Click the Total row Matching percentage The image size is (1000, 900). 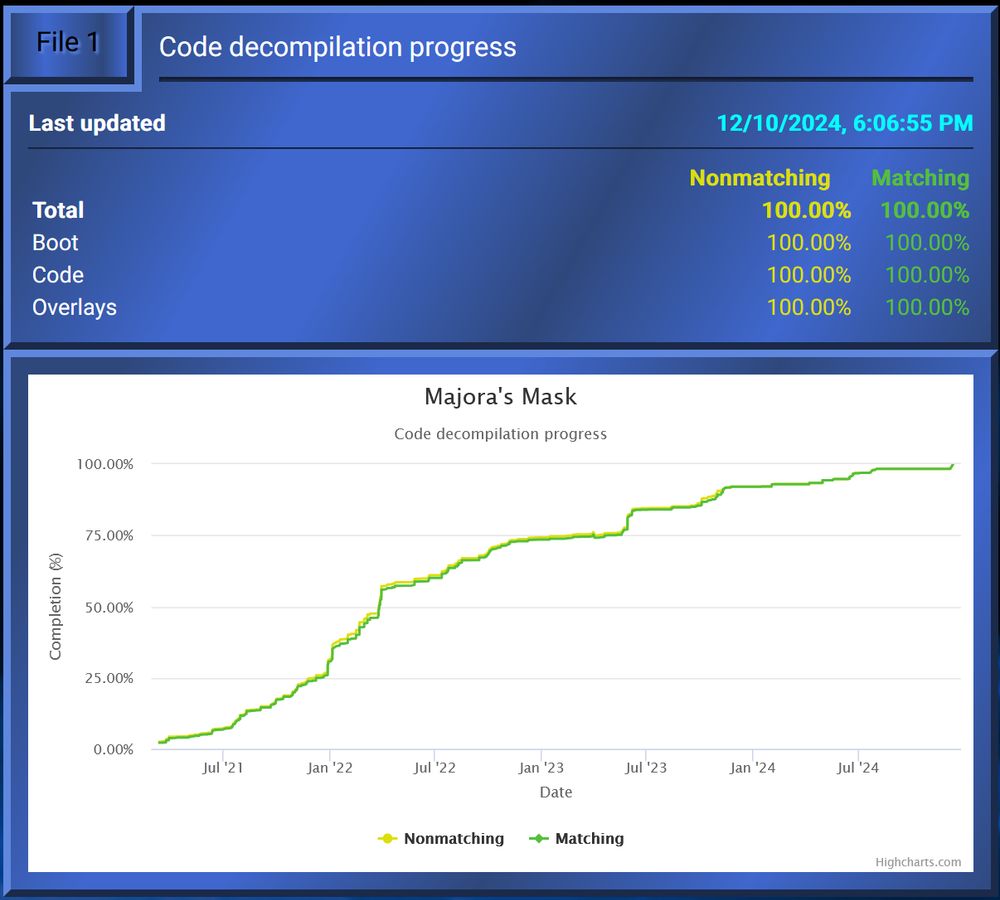tap(925, 210)
